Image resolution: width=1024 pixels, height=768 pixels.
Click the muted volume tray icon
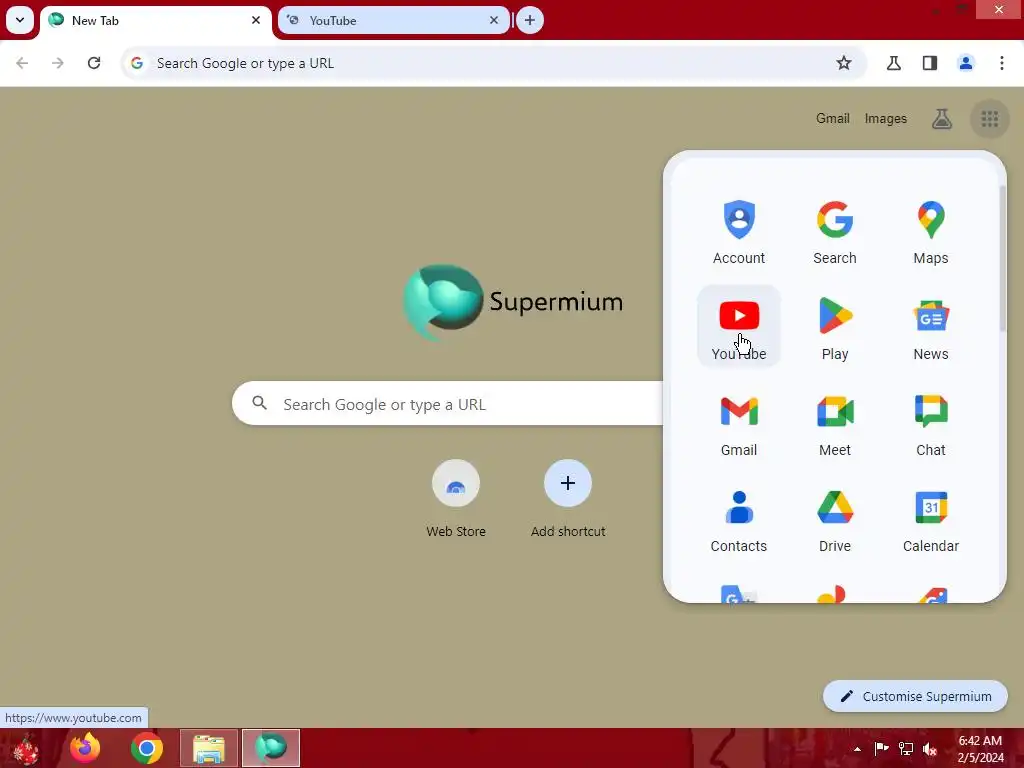[x=930, y=749]
